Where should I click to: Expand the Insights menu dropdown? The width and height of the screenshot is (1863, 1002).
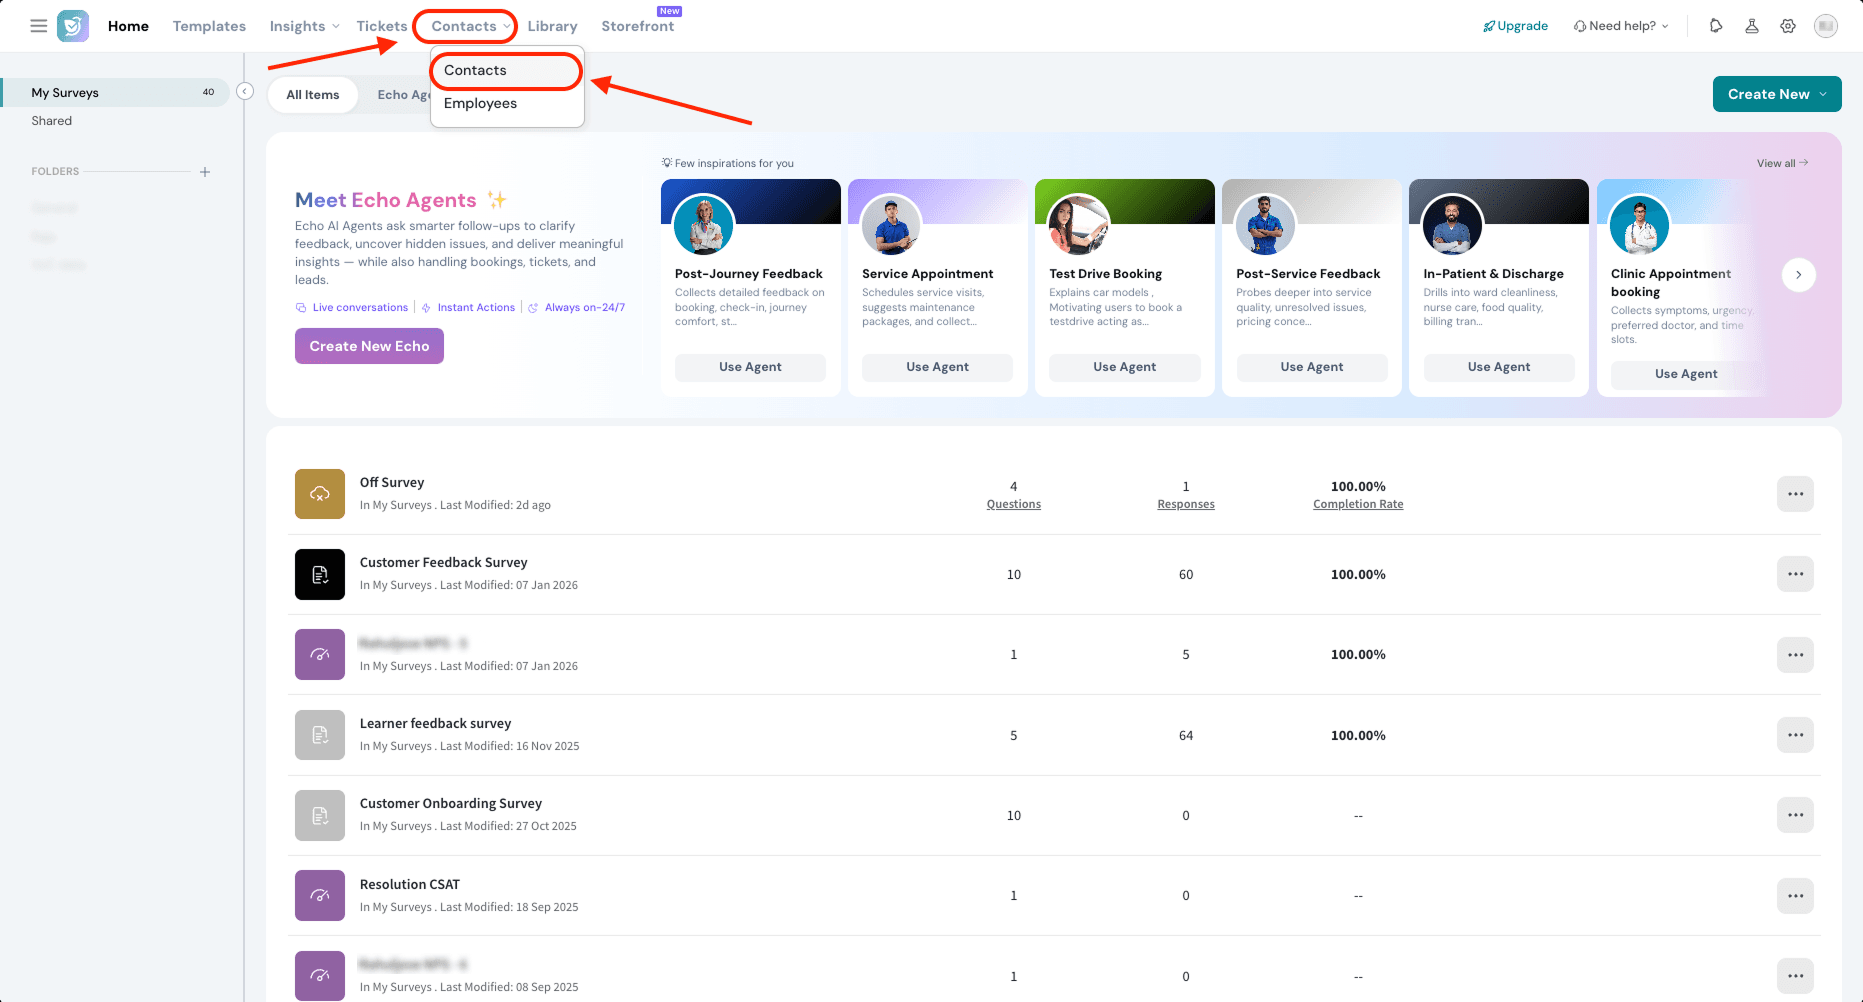coord(304,26)
